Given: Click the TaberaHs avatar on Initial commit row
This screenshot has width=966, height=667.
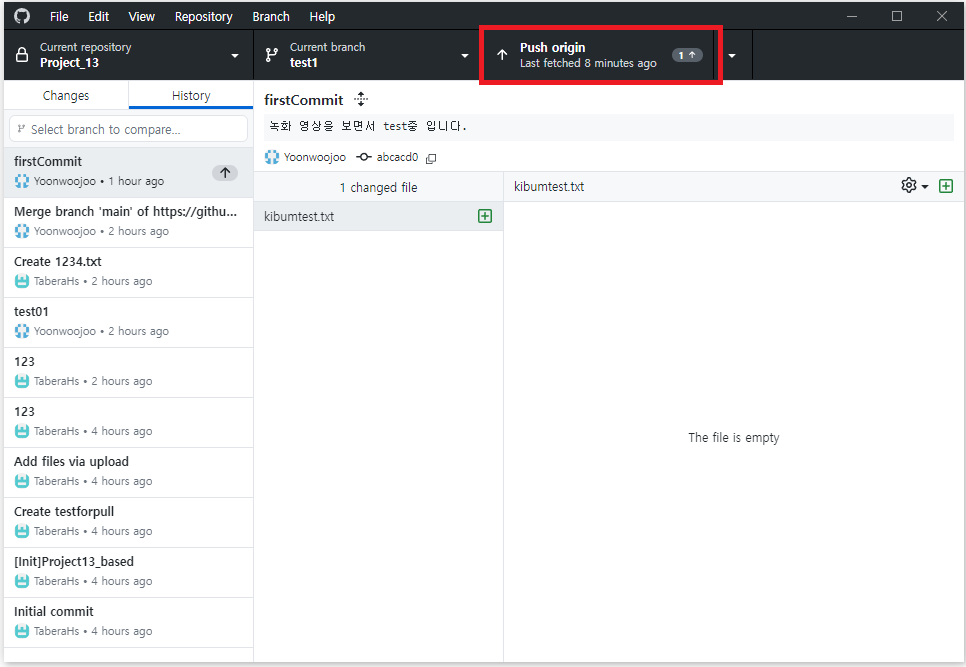Looking at the screenshot, I should [x=22, y=631].
